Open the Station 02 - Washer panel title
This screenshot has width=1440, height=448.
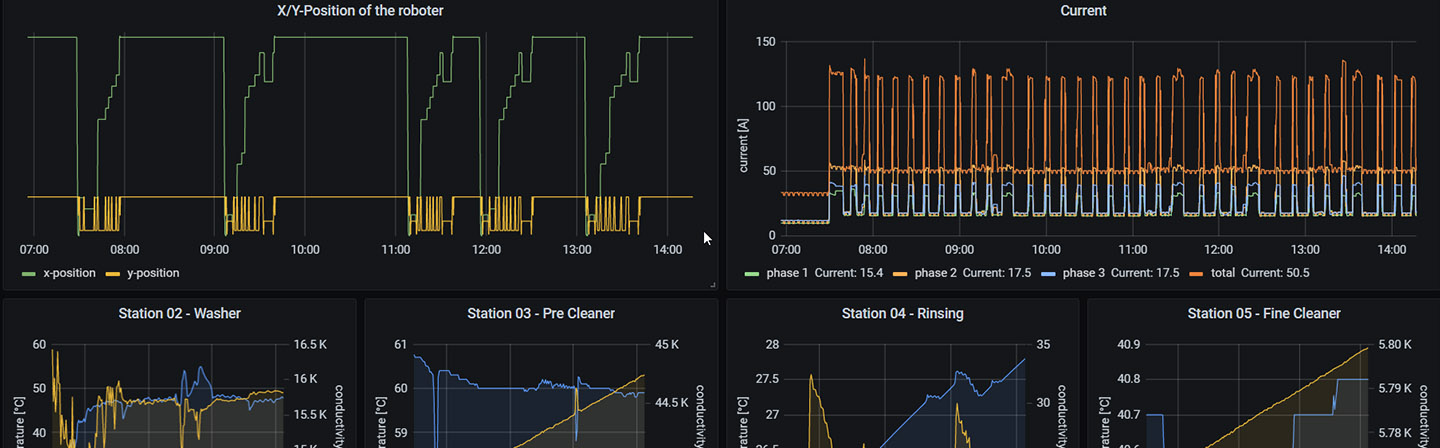tap(179, 313)
